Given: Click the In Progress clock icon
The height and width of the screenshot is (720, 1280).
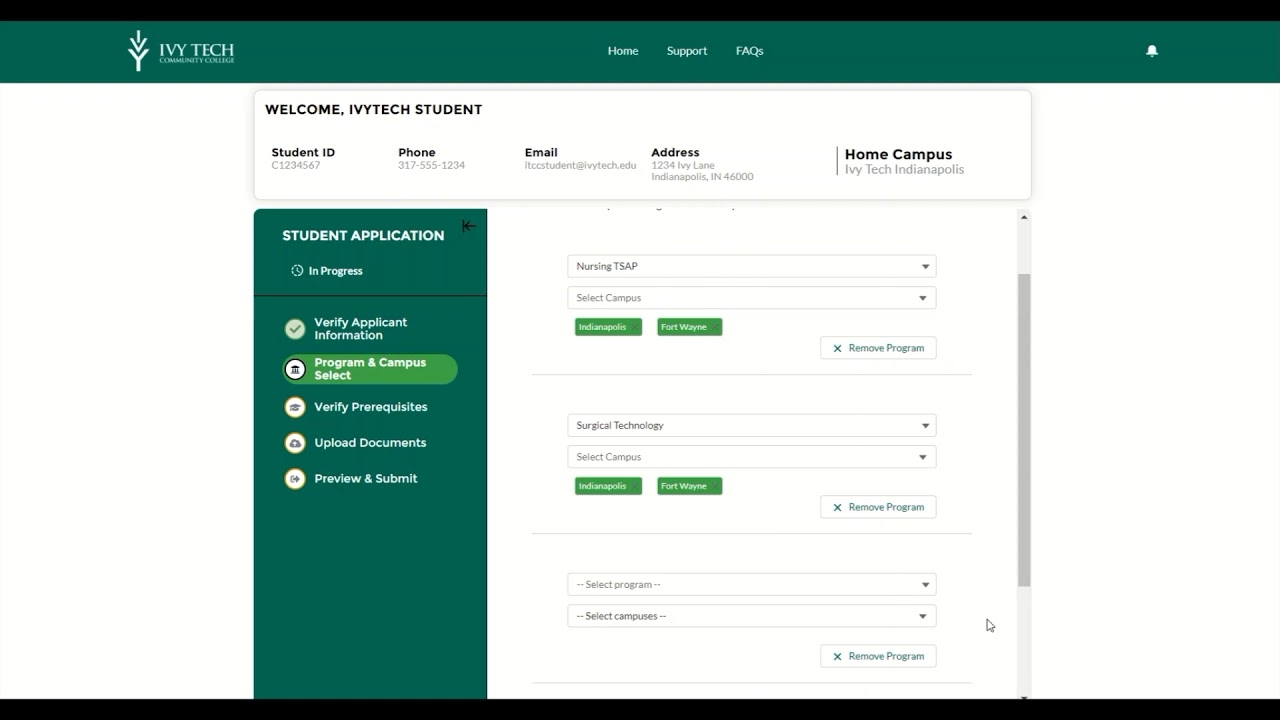Looking at the screenshot, I should [x=296, y=270].
